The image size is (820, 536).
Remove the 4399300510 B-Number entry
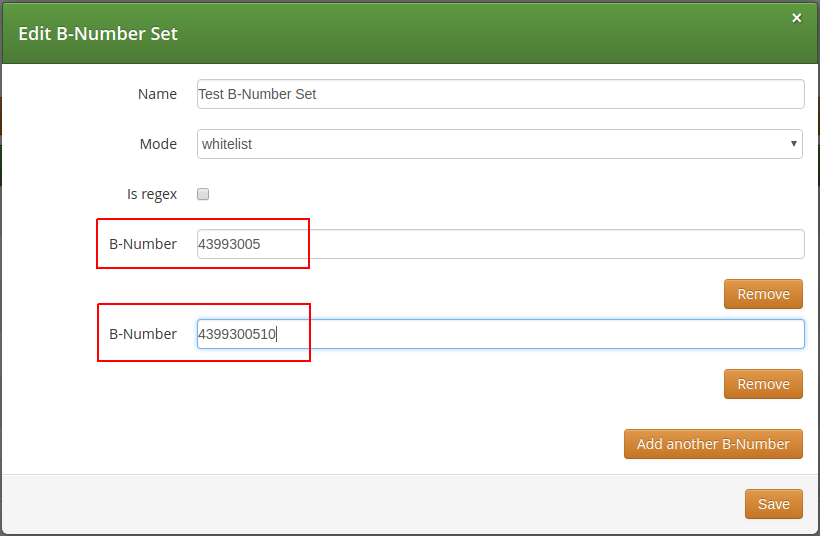point(763,384)
